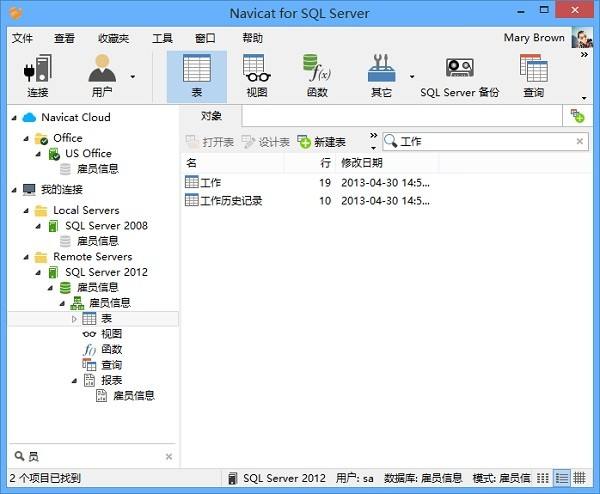Open the 其它 other objects button
This screenshot has width=600, height=494.
pyautogui.click(x=381, y=77)
